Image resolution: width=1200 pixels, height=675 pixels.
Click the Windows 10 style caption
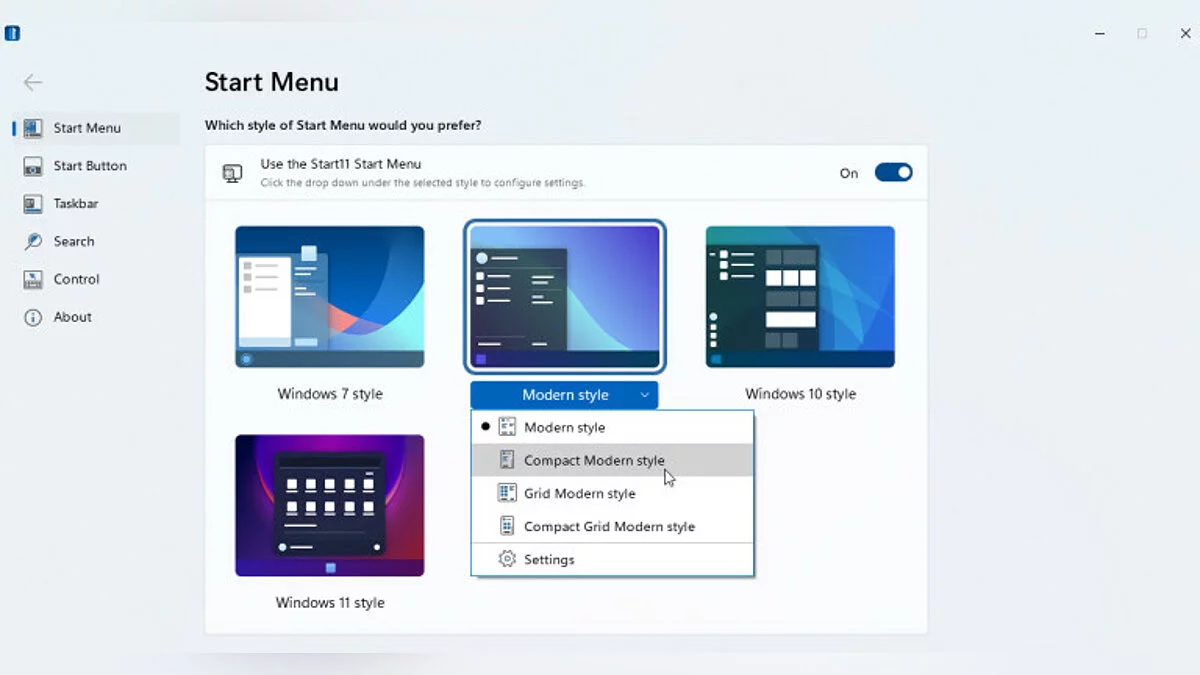(x=800, y=394)
